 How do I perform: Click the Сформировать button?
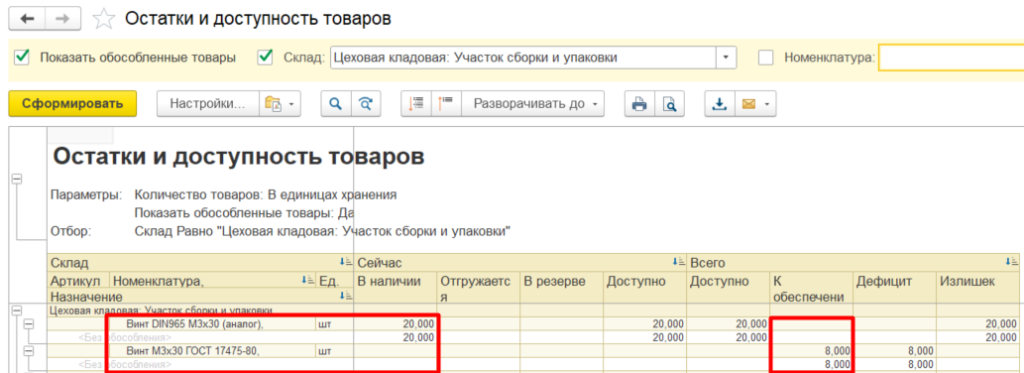coord(72,104)
